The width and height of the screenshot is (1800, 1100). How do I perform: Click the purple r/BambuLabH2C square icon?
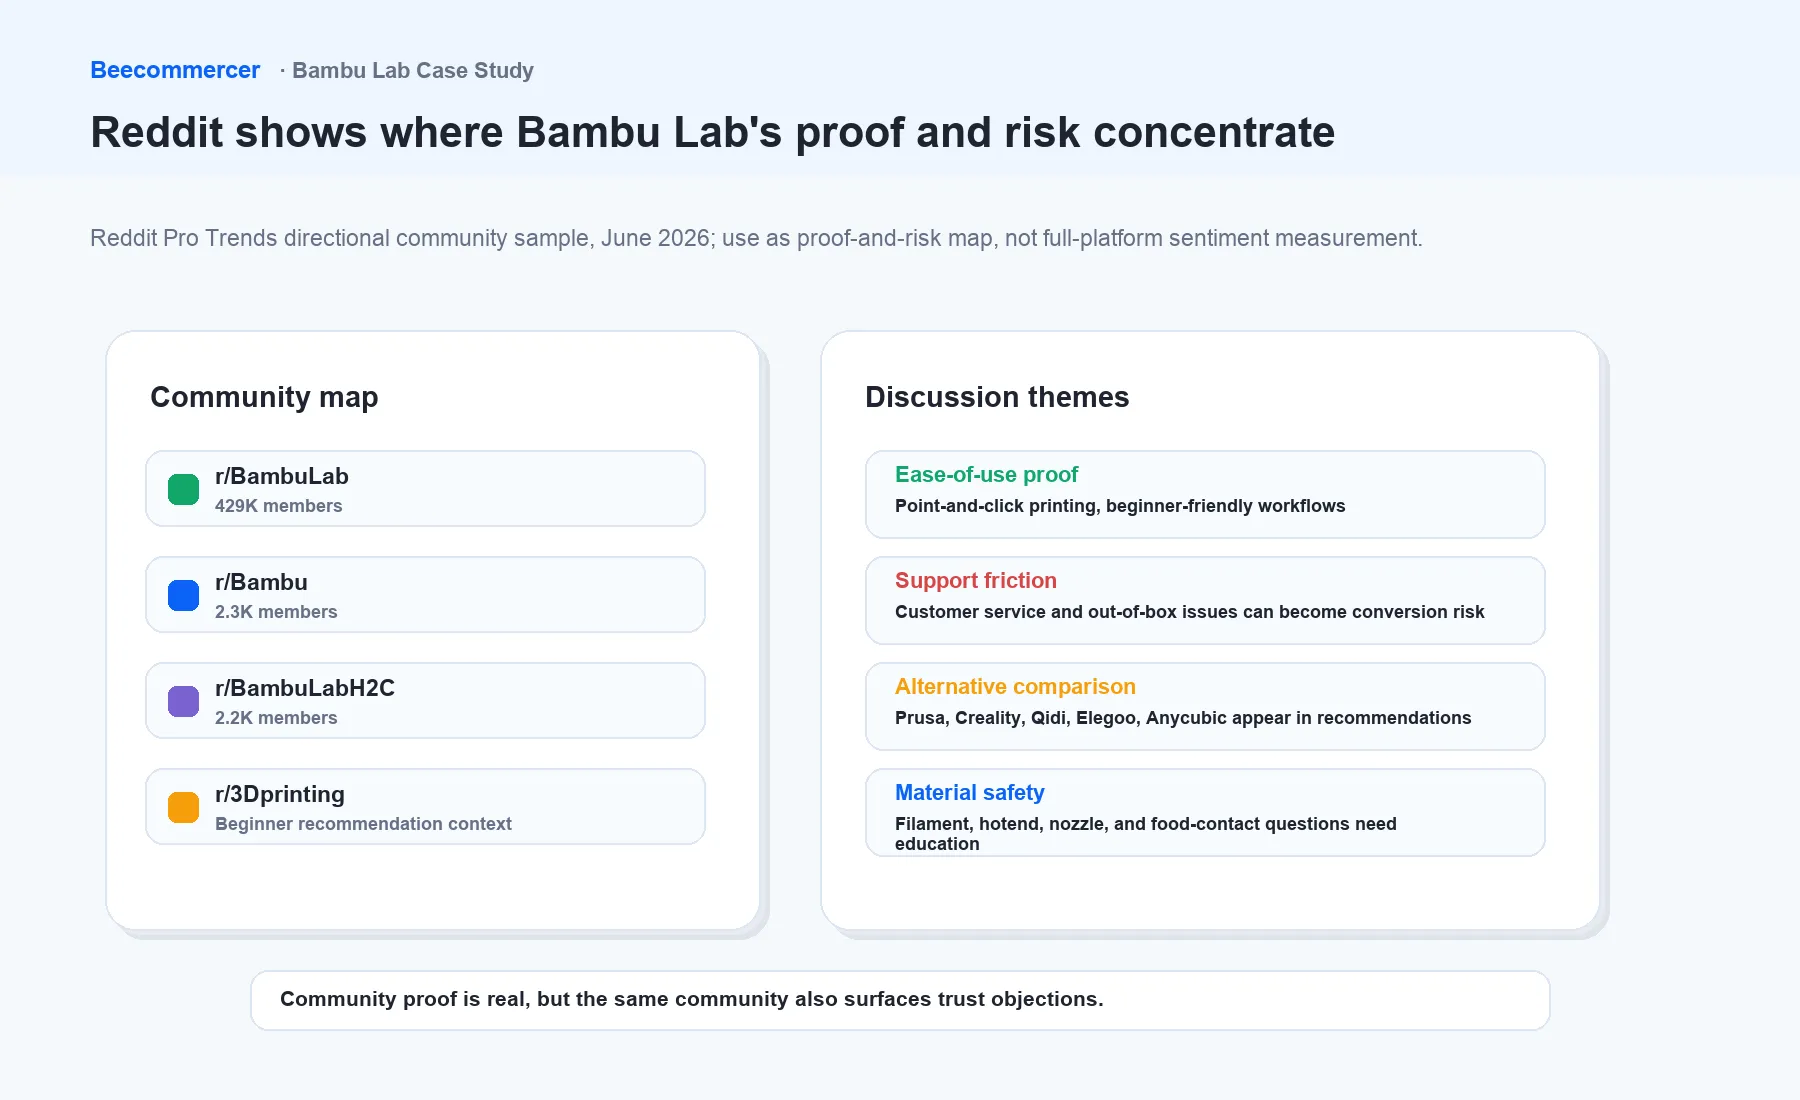[183, 701]
